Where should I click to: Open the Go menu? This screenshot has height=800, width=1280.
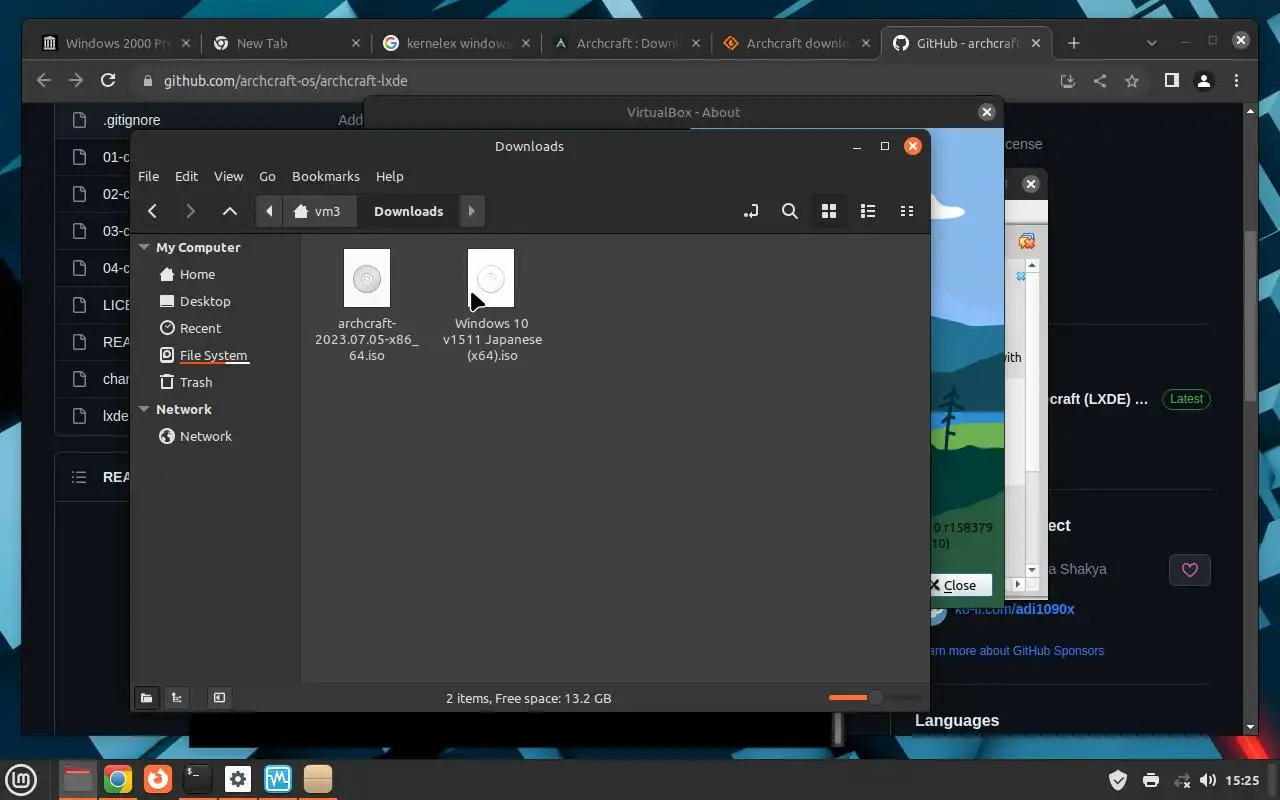(267, 176)
